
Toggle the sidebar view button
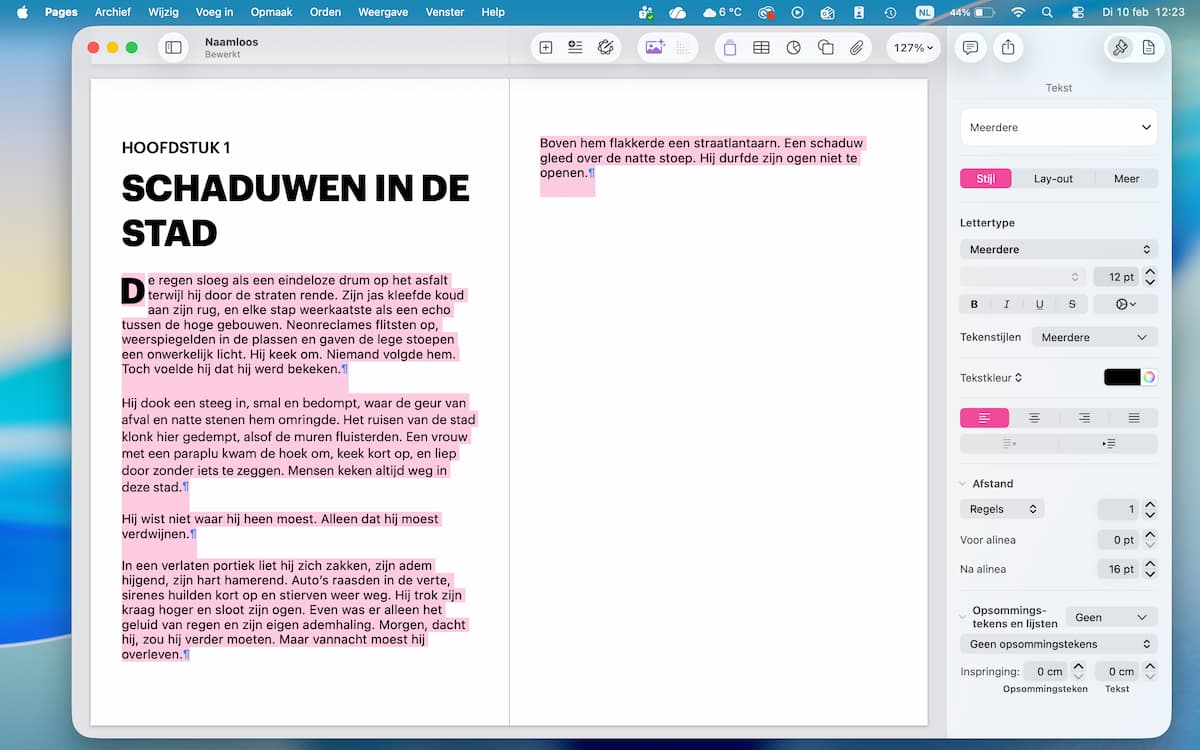coord(173,47)
